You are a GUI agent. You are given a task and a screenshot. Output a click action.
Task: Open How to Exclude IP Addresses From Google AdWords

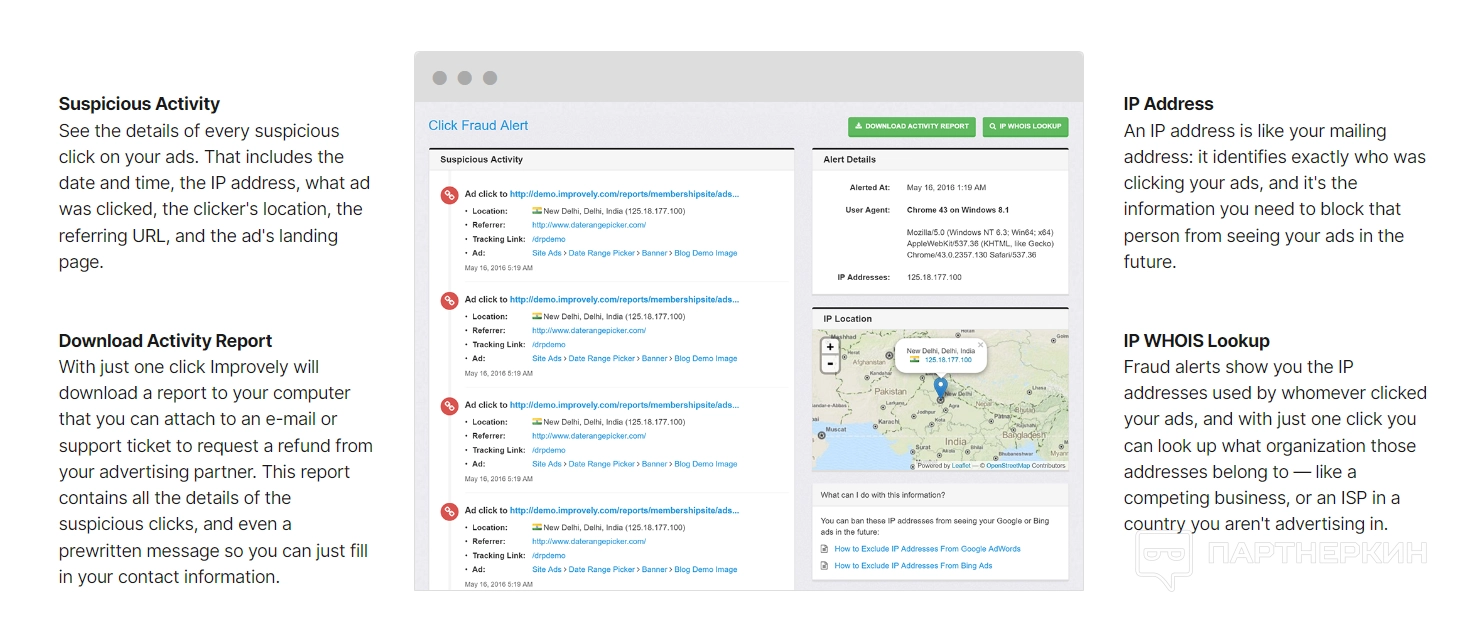pyautogui.click(x=927, y=549)
